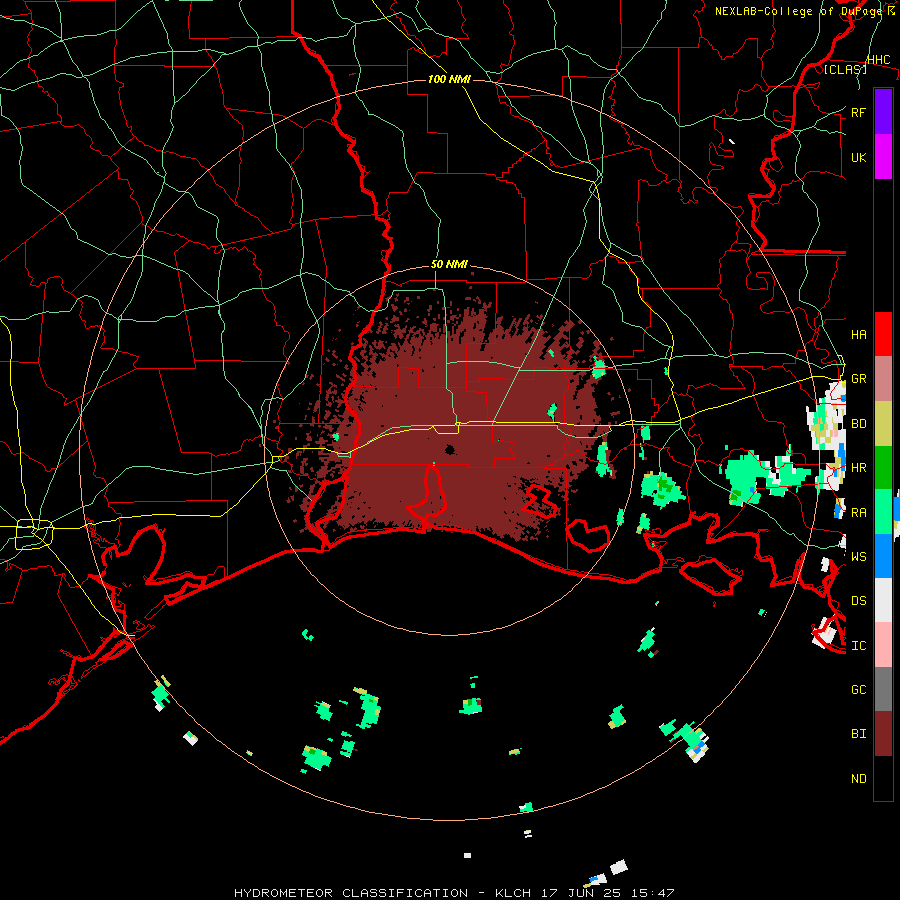The height and width of the screenshot is (900, 900).
Task: Click the "[CLAS]" label text
Action: pos(845,69)
